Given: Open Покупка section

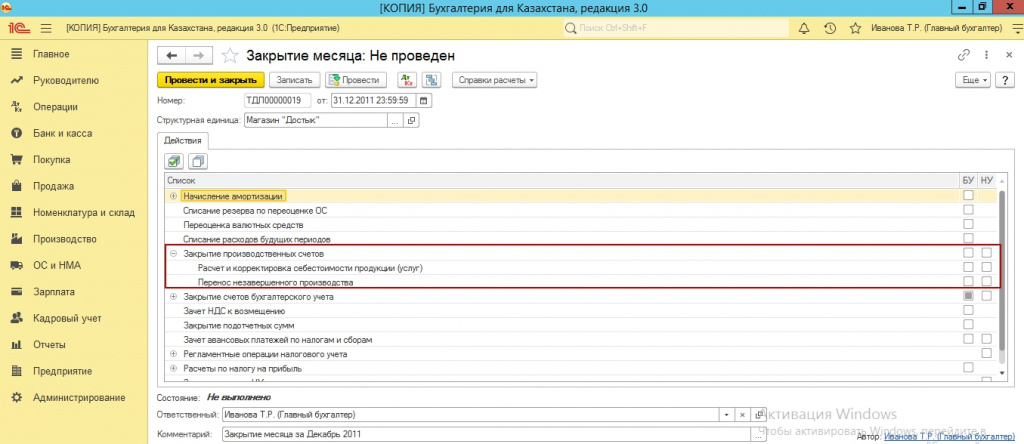Looking at the screenshot, I should [52, 160].
